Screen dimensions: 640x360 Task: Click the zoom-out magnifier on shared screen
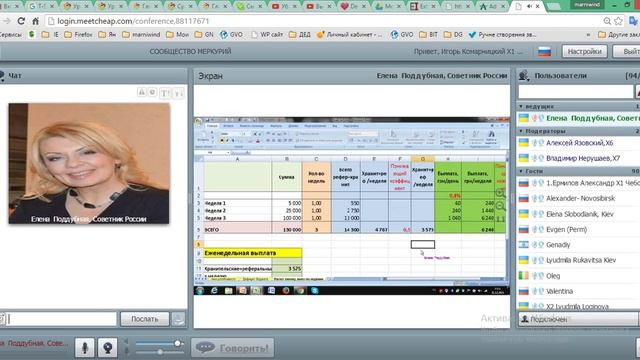coord(500,206)
